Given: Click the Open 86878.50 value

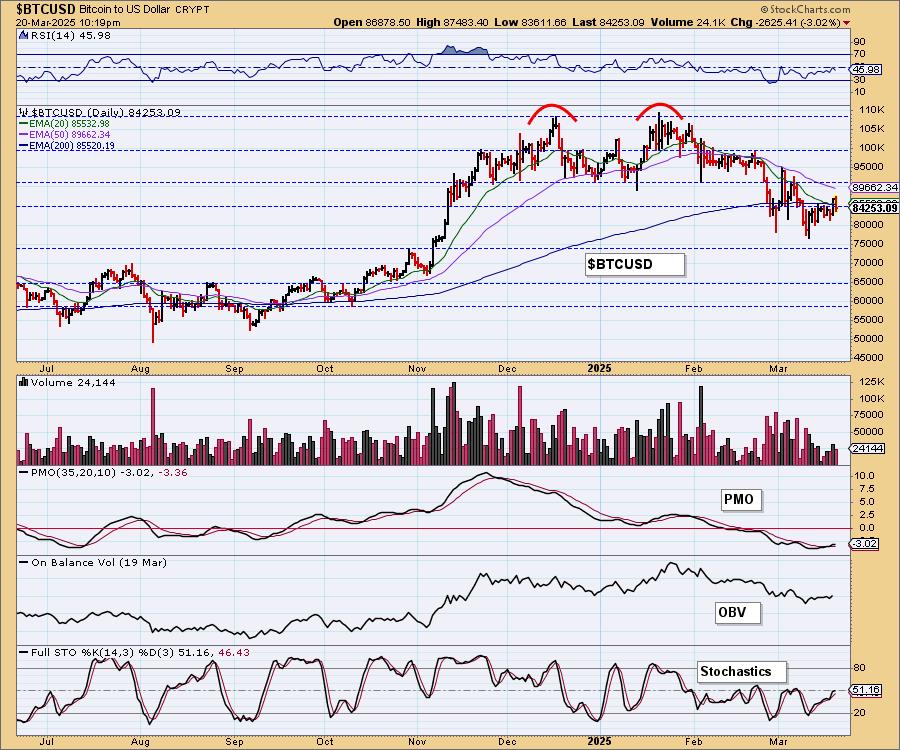Looking at the screenshot, I should point(372,22).
